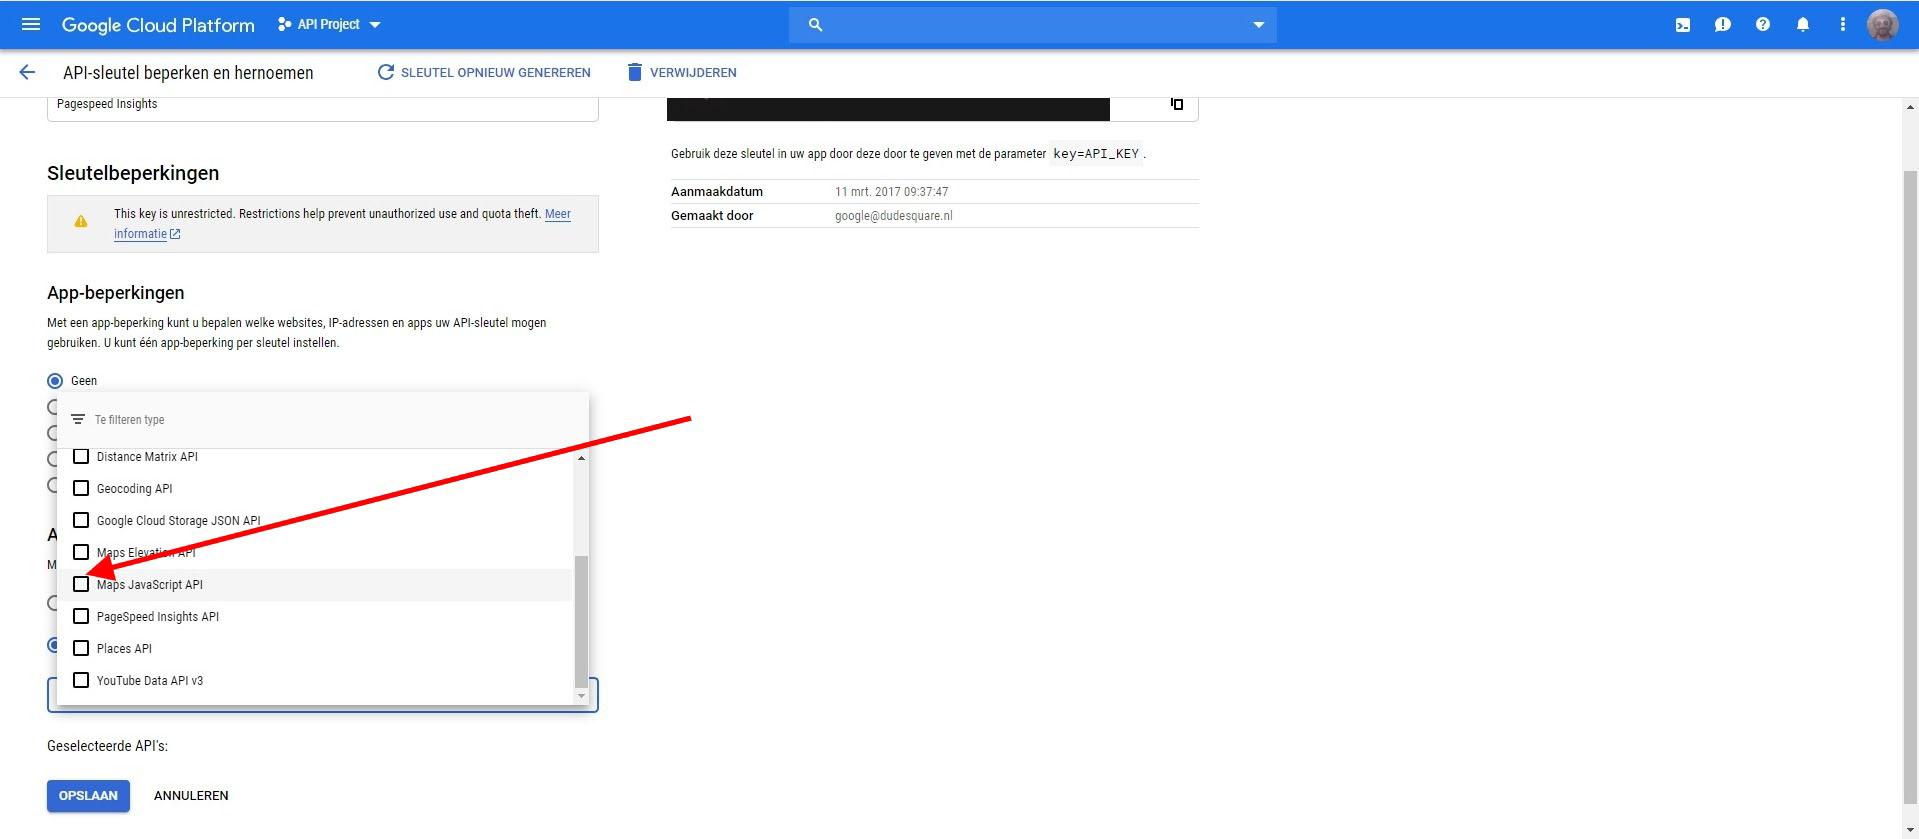1919x839 pixels.
Task: Click the filter list icon
Action: (x=78, y=419)
